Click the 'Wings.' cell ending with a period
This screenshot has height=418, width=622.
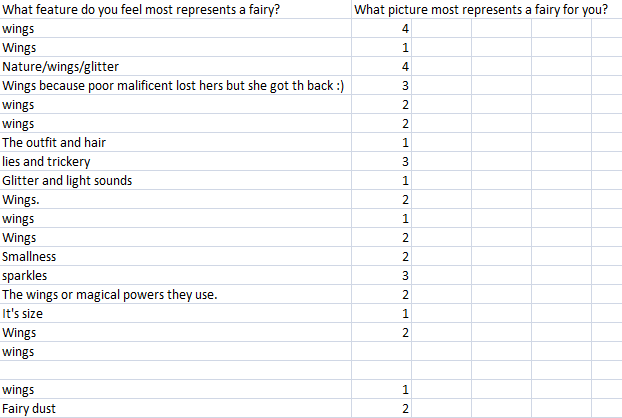click(175, 199)
